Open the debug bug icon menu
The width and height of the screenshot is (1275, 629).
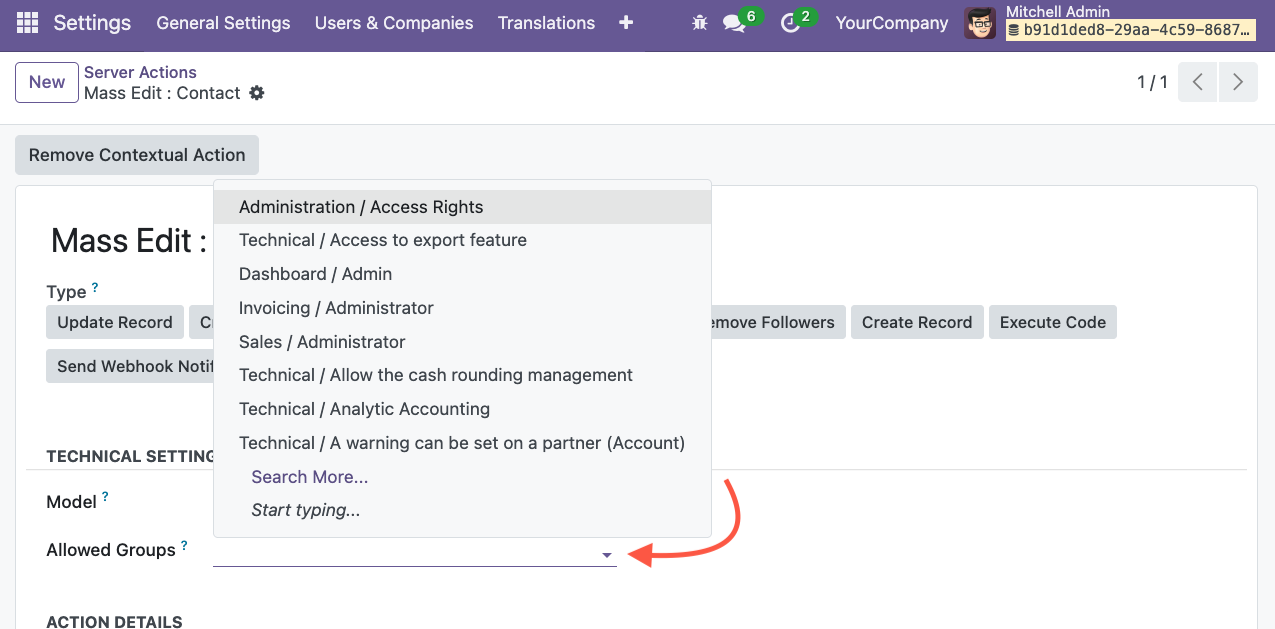click(699, 22)
